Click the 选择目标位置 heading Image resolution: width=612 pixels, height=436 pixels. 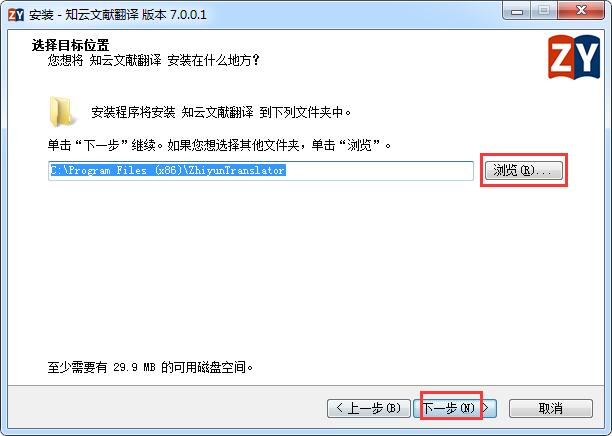[x=70, y=45]
